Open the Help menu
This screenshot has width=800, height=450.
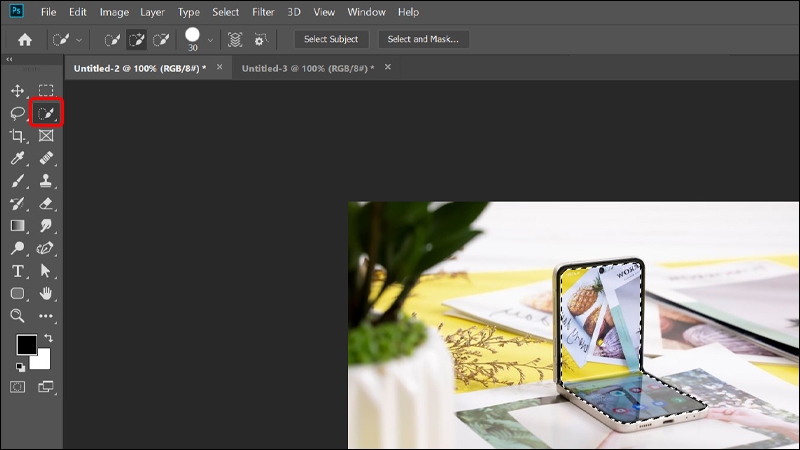408,12
